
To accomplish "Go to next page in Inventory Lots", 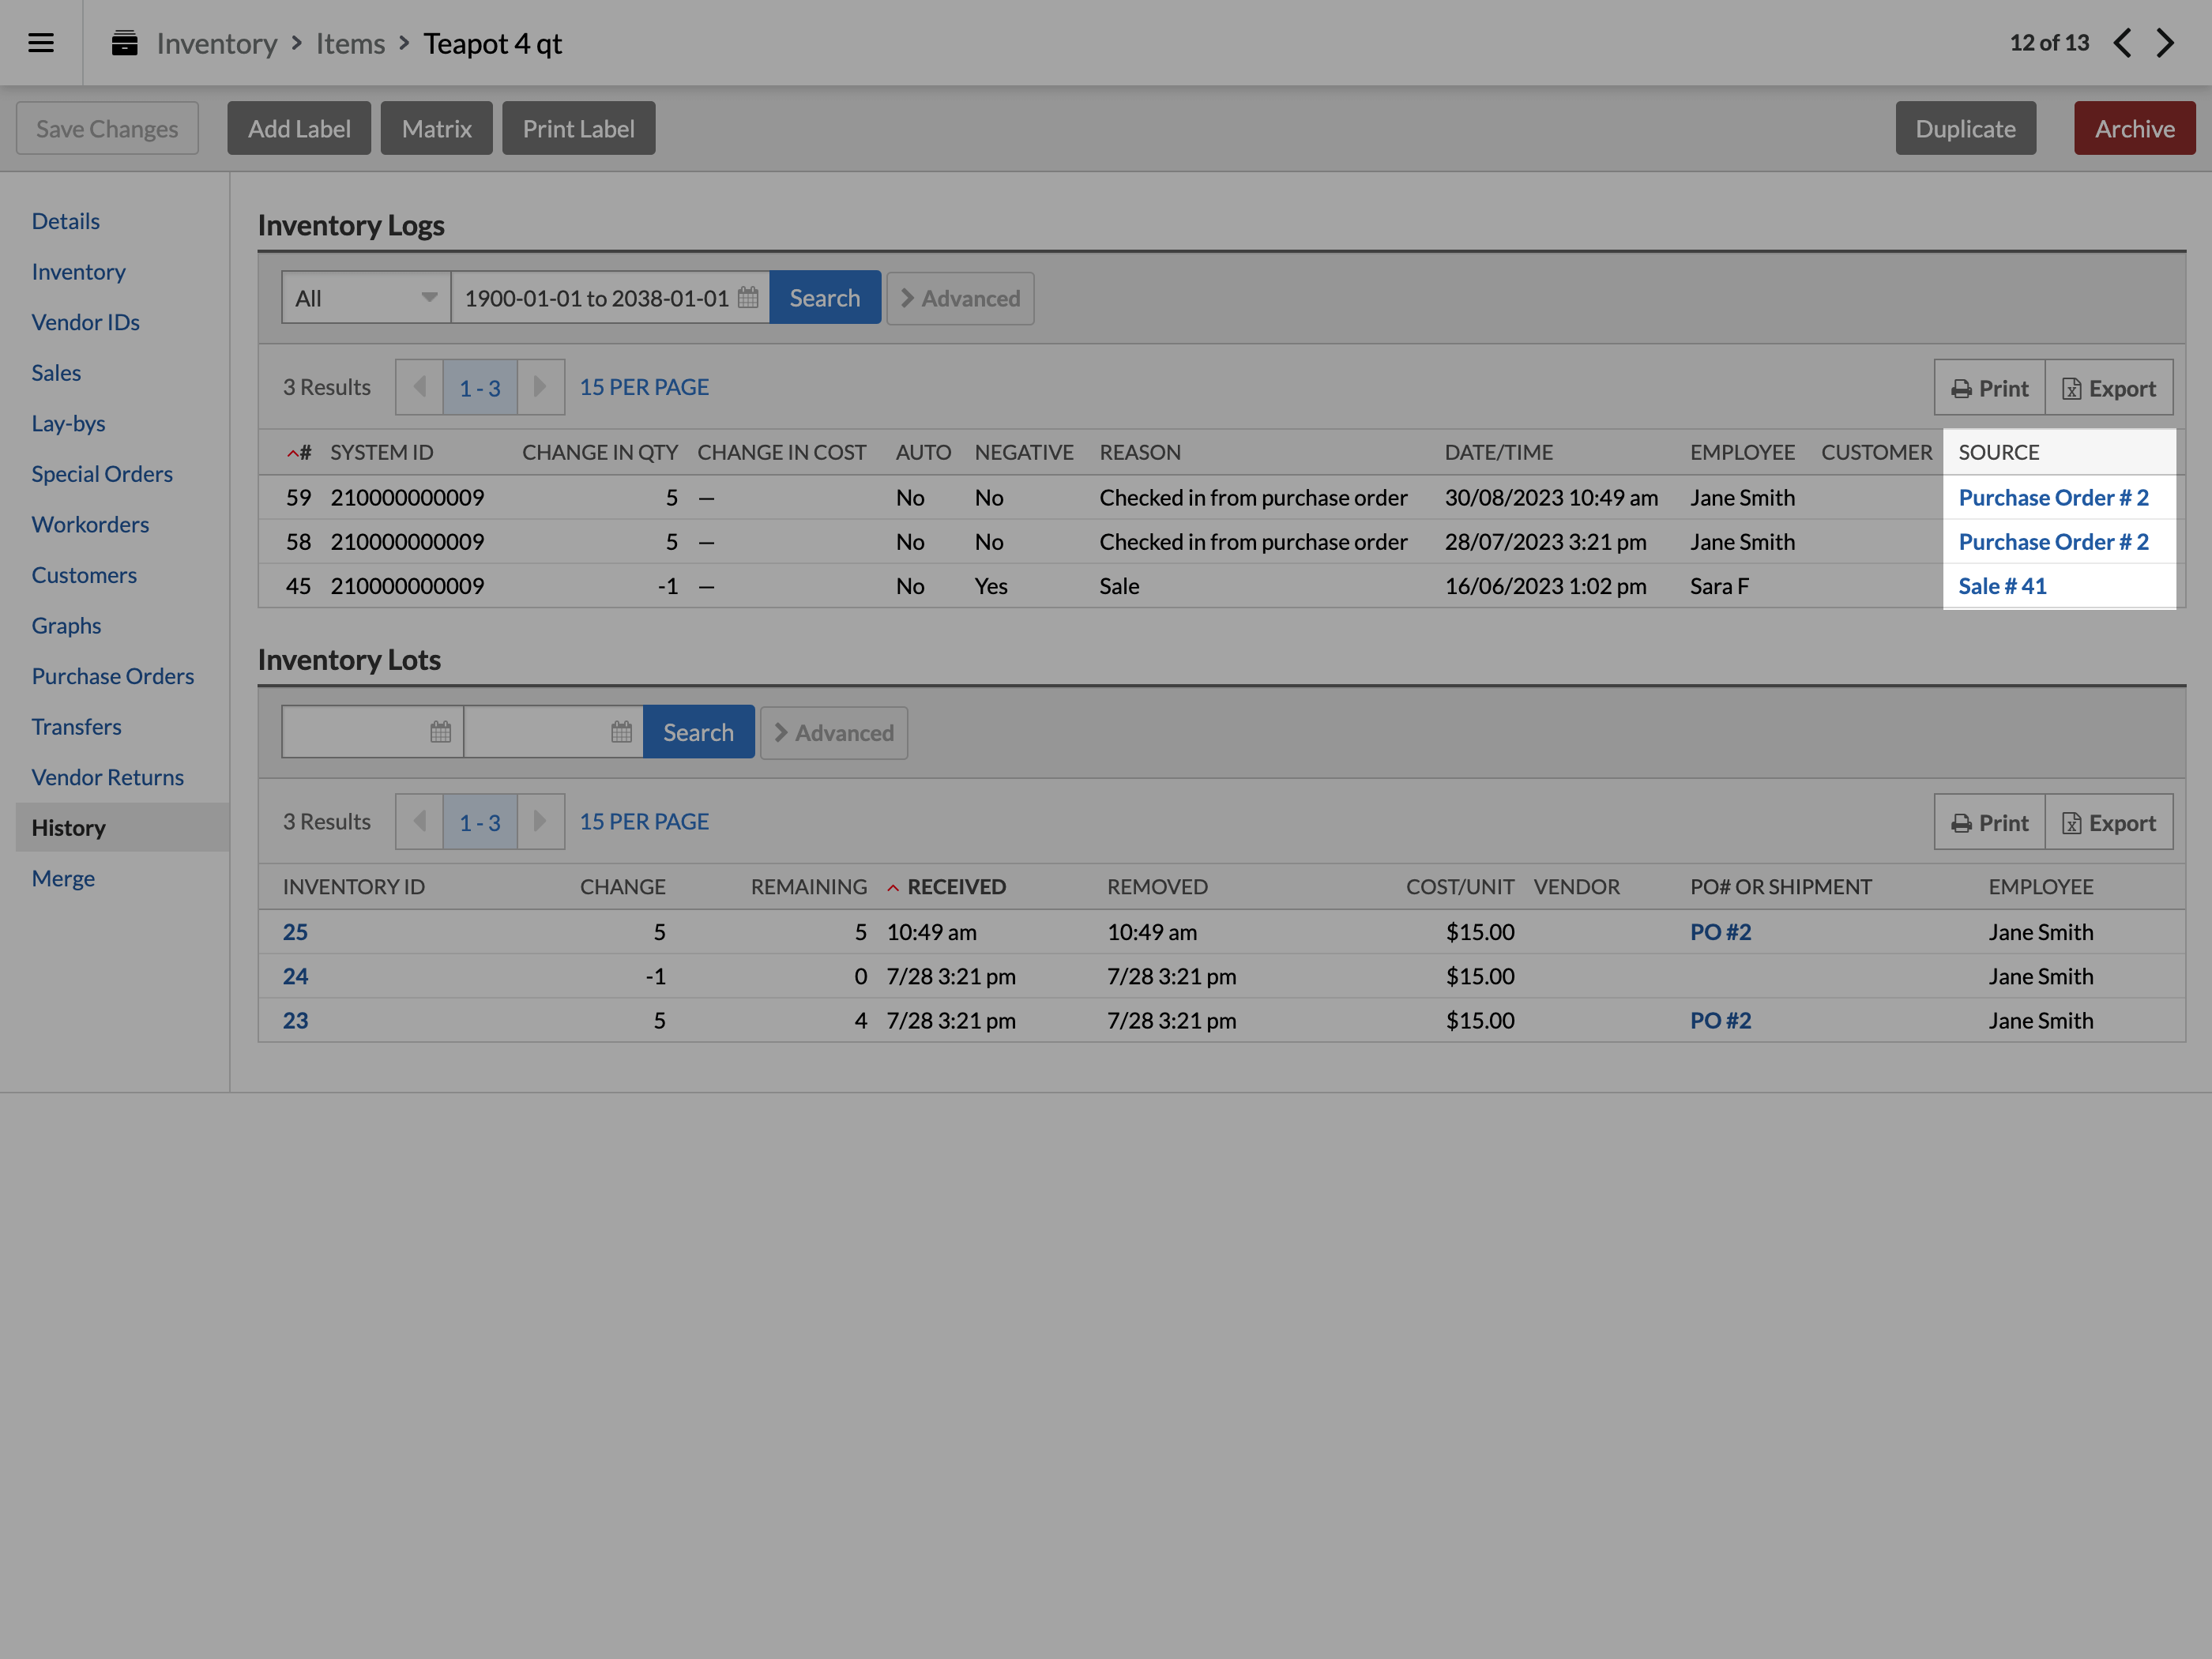I will click(x=540, y=822).
